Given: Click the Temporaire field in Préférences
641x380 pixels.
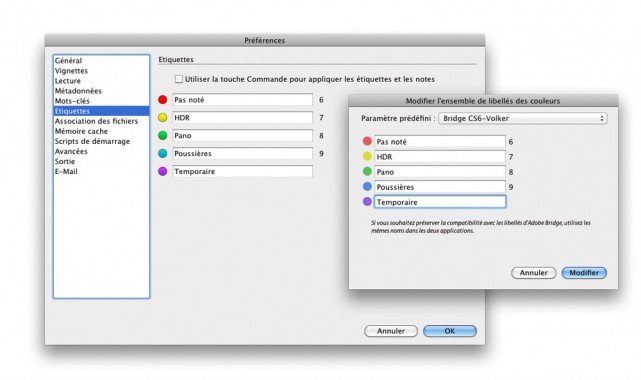Looking at the screenshot, I should click(x=242, y=172).
